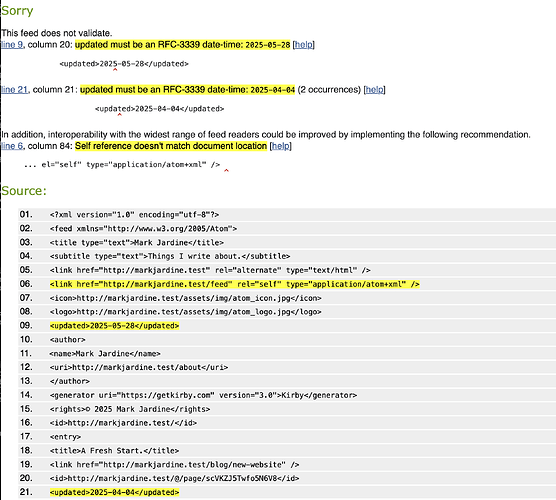Click source line 12 uri about

139,367
